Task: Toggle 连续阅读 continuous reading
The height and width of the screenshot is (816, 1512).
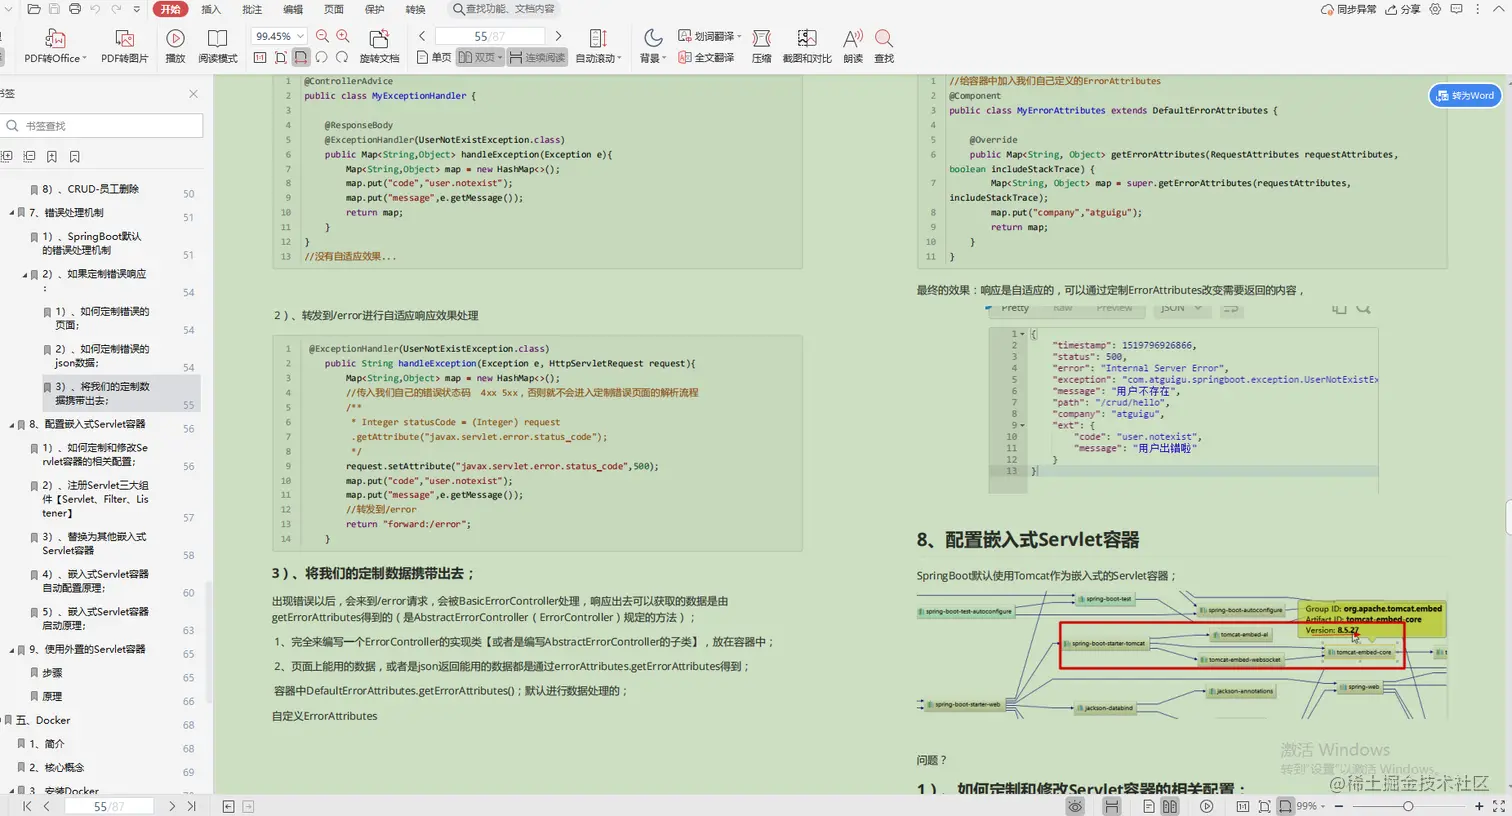Action: pos(537,58)
